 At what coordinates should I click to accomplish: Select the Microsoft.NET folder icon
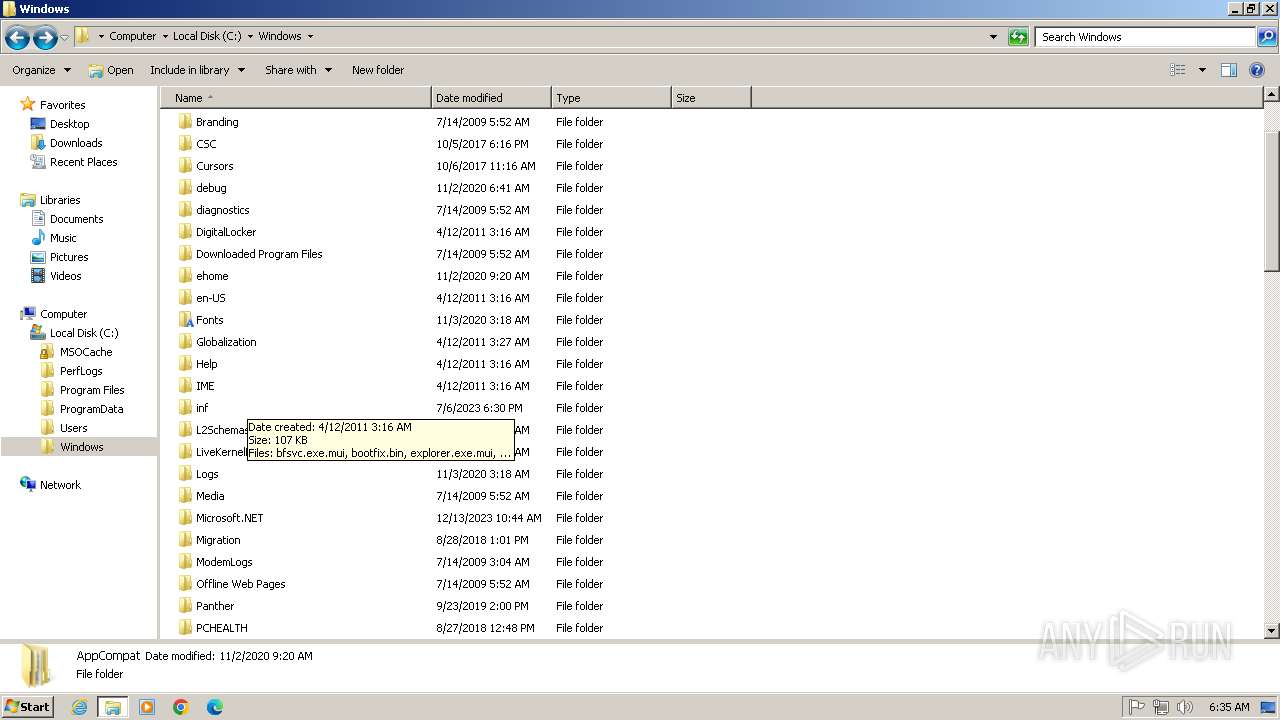click(x=185, y=518)
